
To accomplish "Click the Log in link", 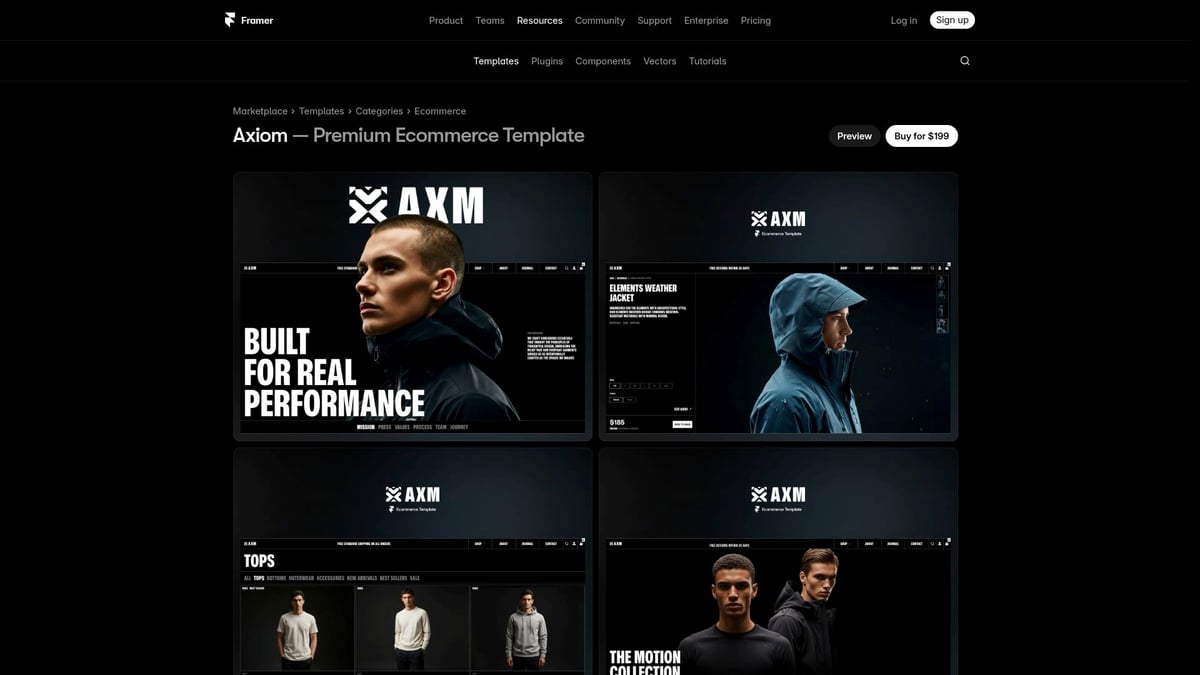I will pyautogui.click(x=904, y=20).
